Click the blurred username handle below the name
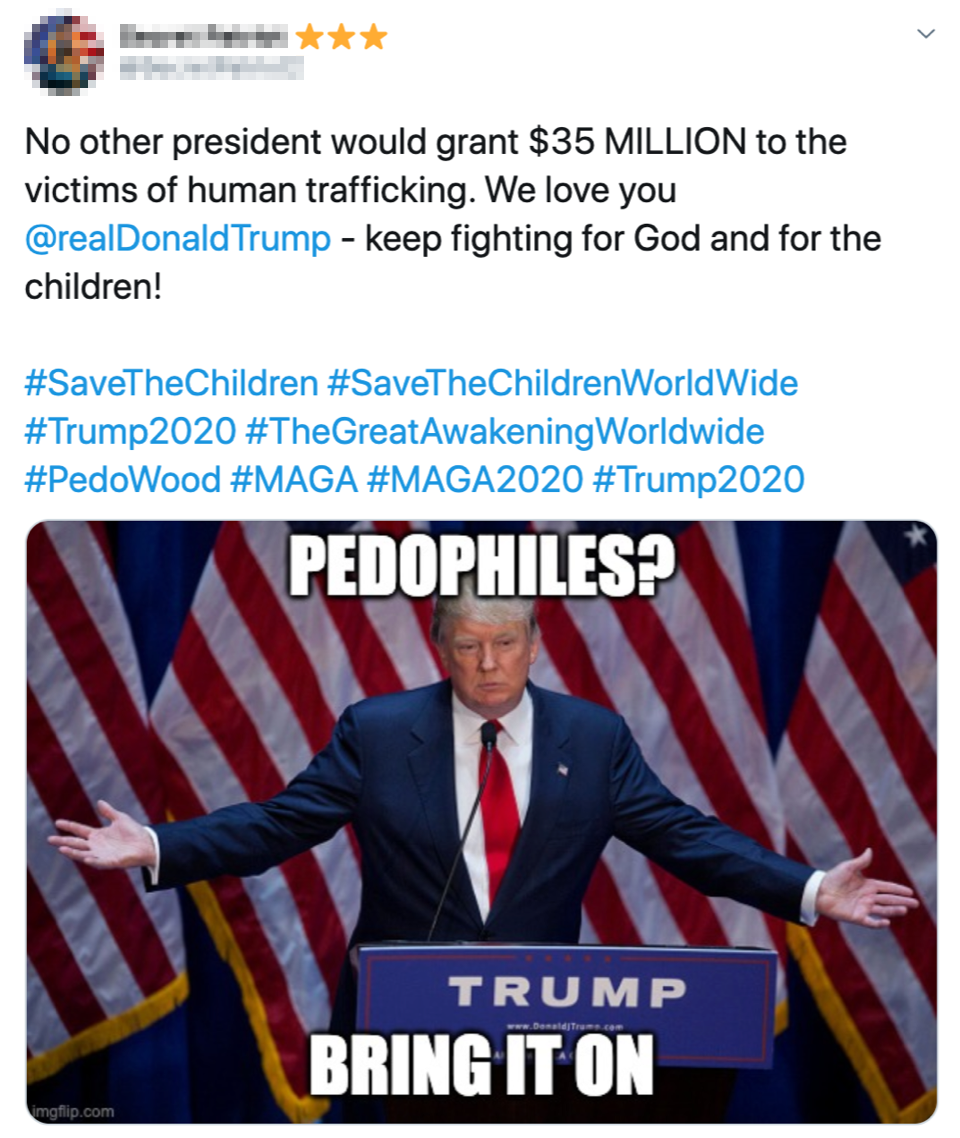Image resolution: width=960 pixels, height=1138 pixels. tap(210, 69)
